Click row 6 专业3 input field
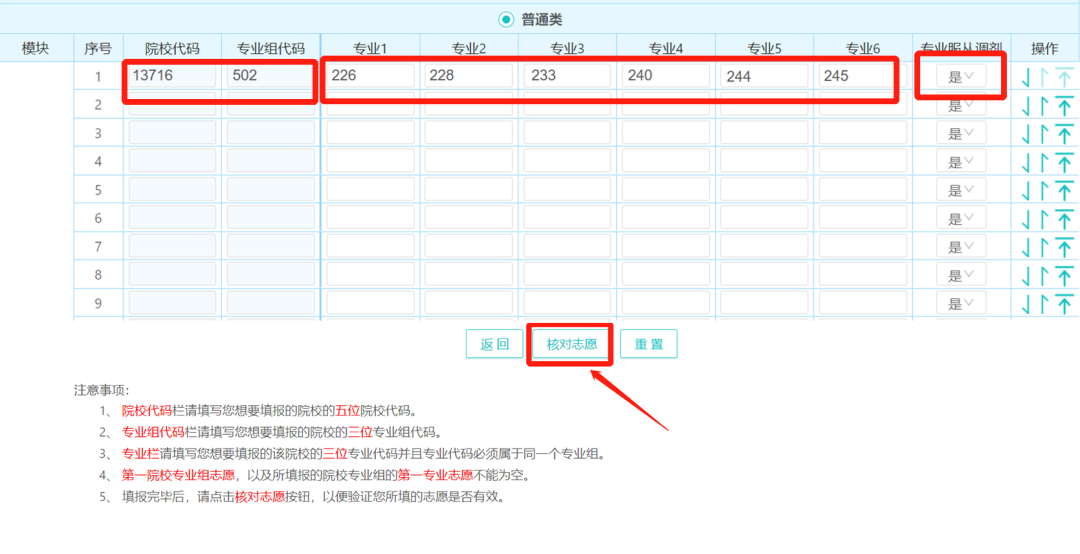This screenshot has height=554, width=1080. point(567,218)
